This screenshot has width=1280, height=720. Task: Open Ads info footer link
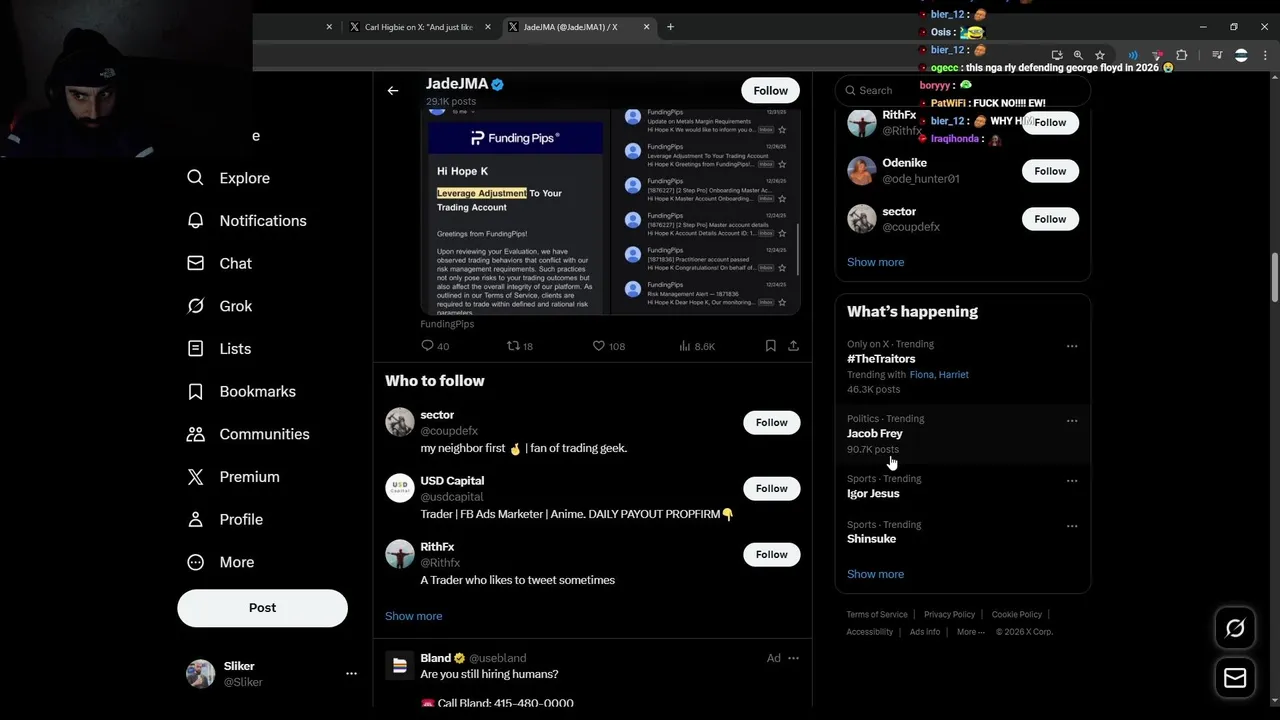(925, 632)
